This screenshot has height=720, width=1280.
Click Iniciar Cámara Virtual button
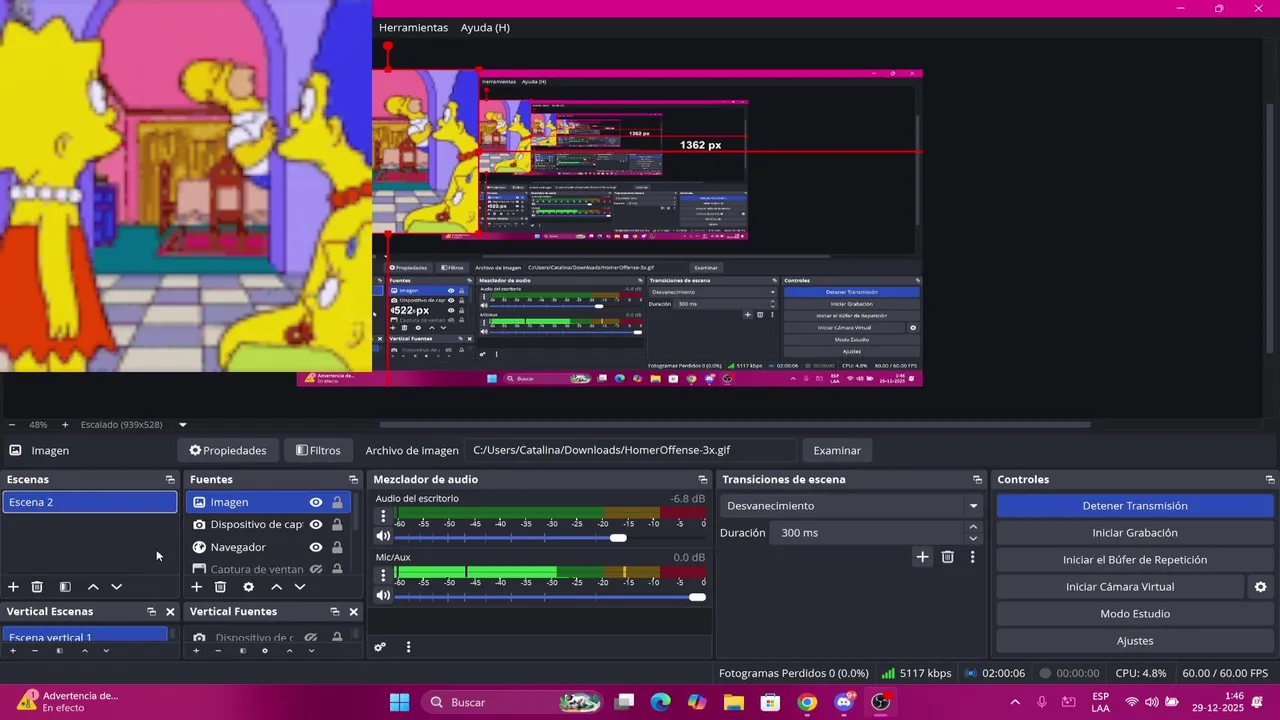tap(1120, 587)
